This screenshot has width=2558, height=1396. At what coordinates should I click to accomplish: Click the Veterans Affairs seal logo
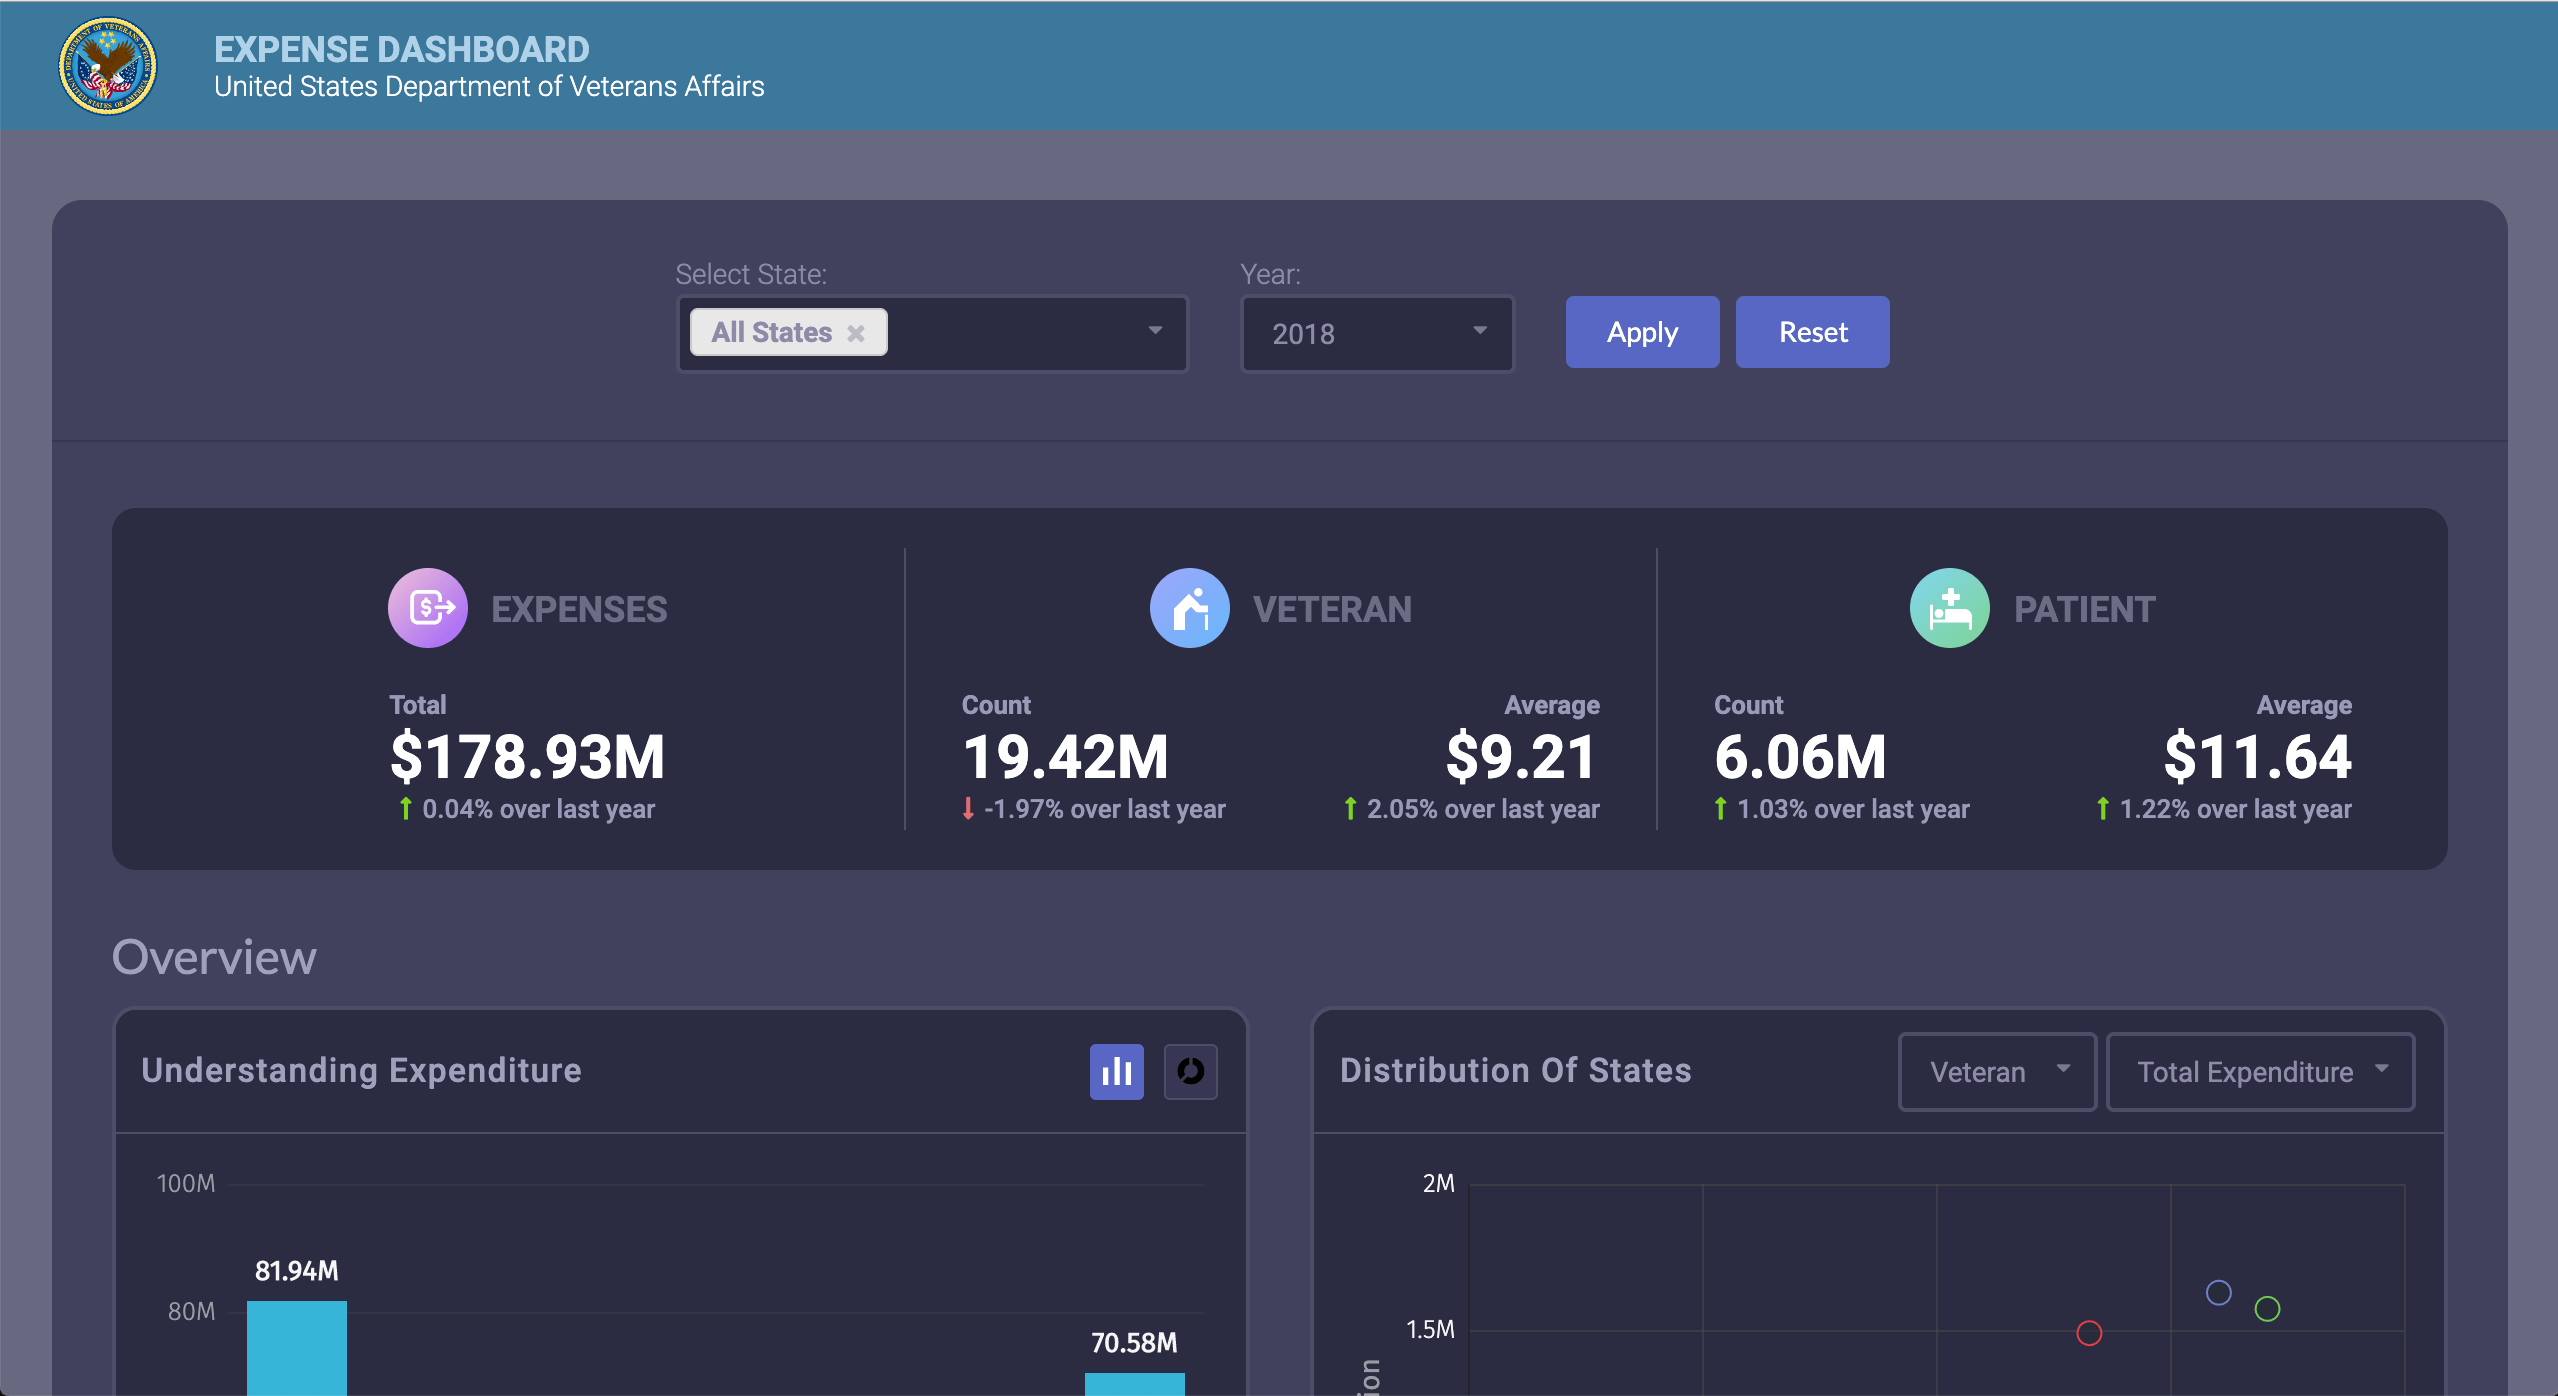tap(108, 66)
